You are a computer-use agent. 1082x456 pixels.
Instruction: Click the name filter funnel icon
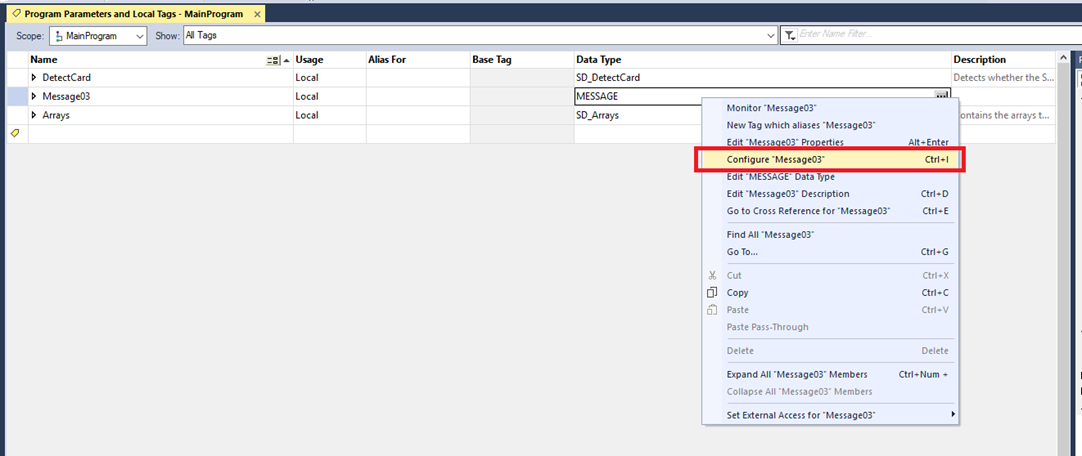789,35
